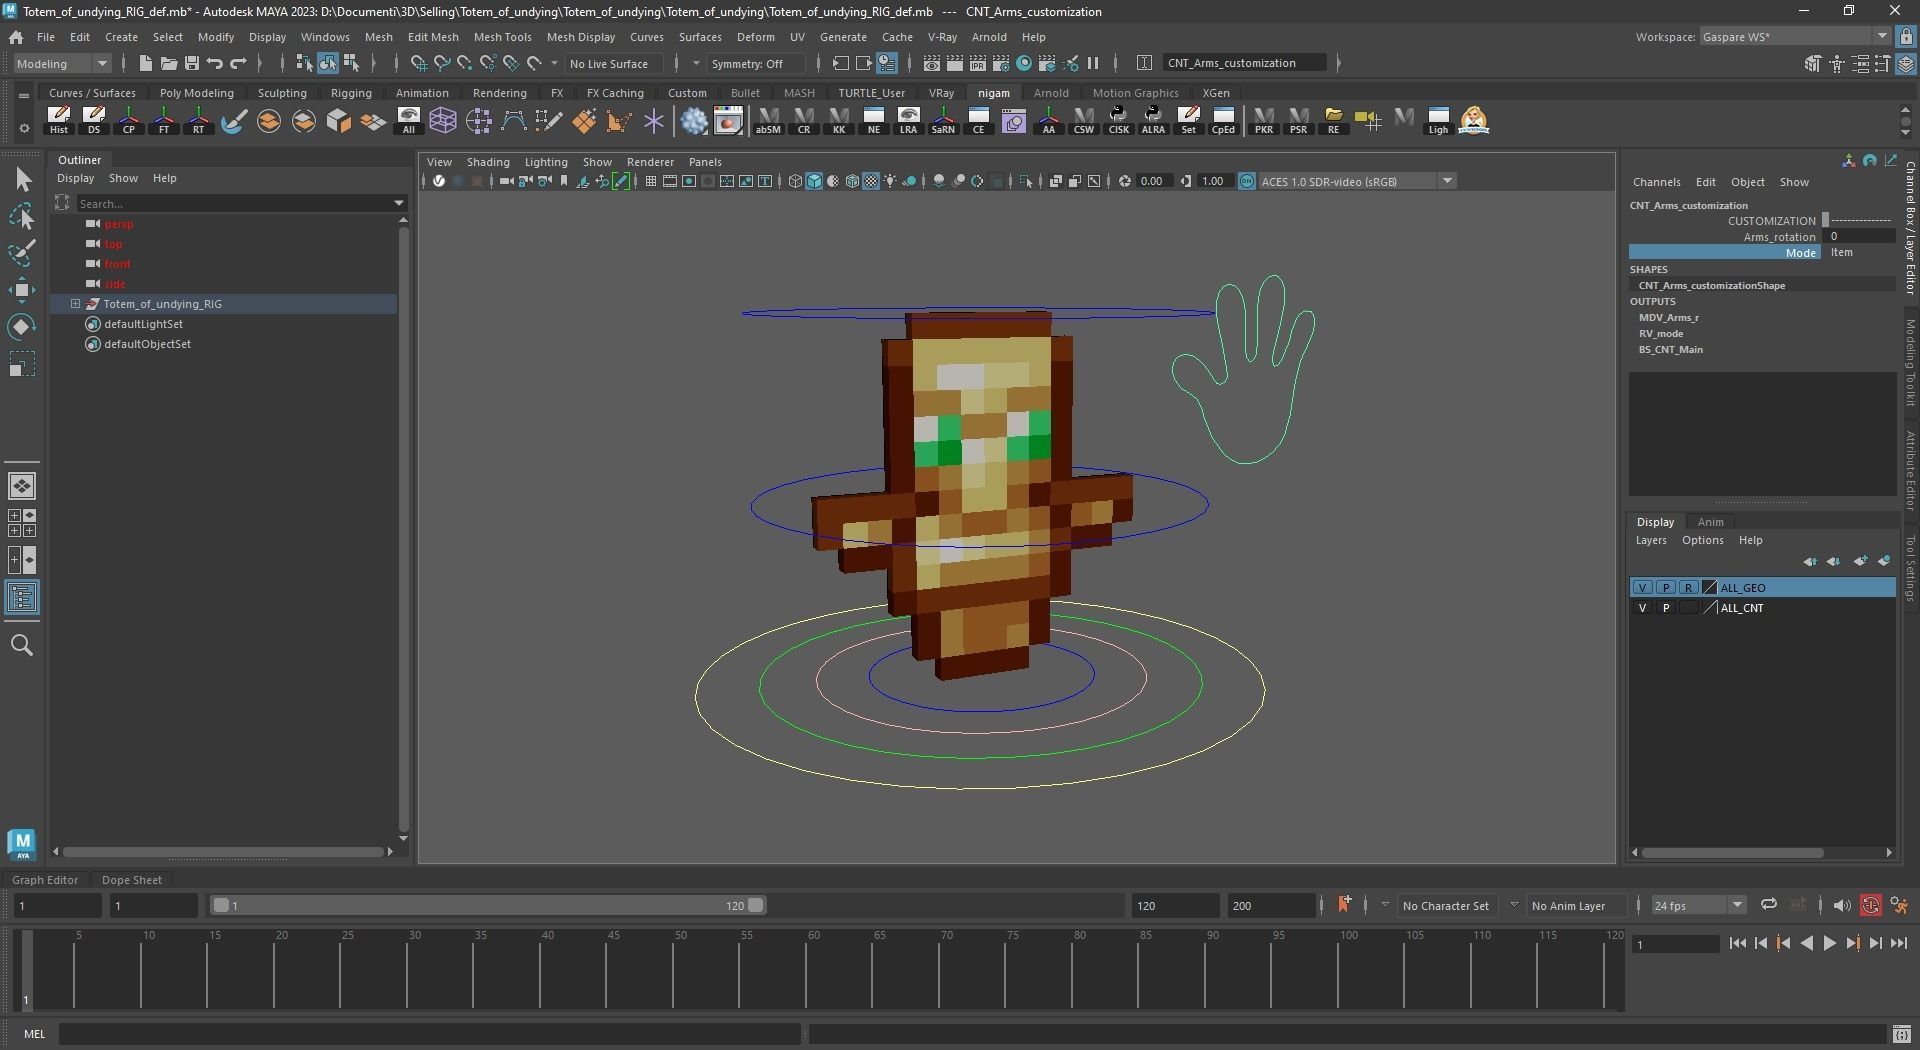1920x1050 pixels.
Task: Toggle visibility V of ALL_CNT layer
Action: tap(1642, 608)
